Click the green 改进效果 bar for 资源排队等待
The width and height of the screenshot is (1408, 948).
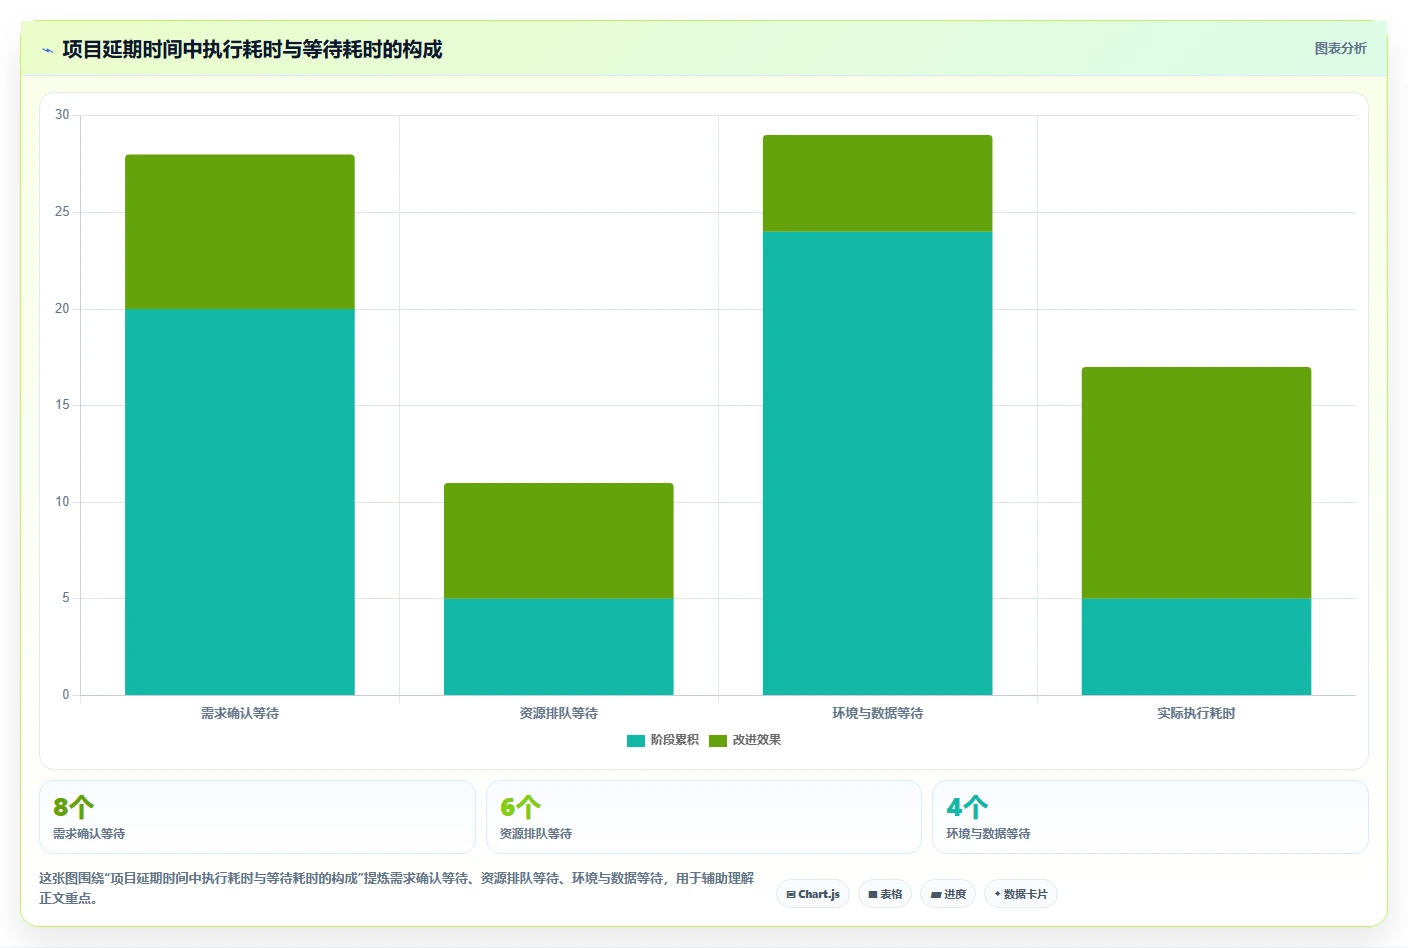click(559, 541)
